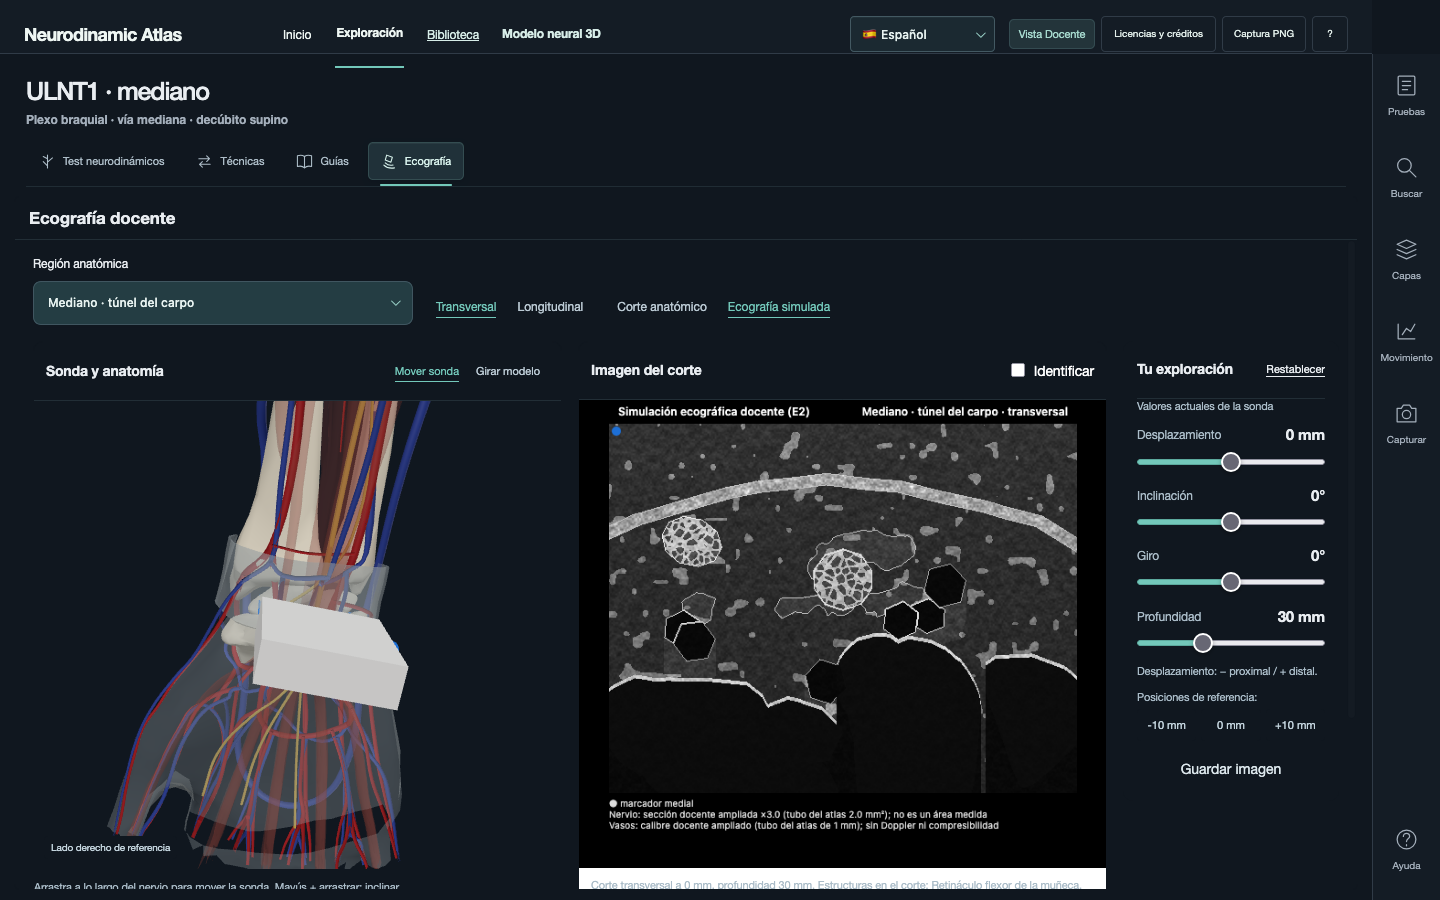Select the +10 mm reference position
The image size is (1440, 900).
(x=1295, y=726)
